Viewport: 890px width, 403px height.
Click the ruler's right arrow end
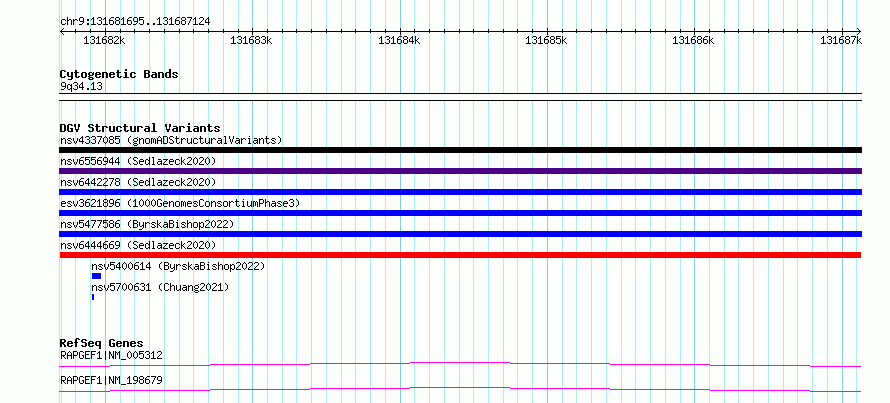859,31
